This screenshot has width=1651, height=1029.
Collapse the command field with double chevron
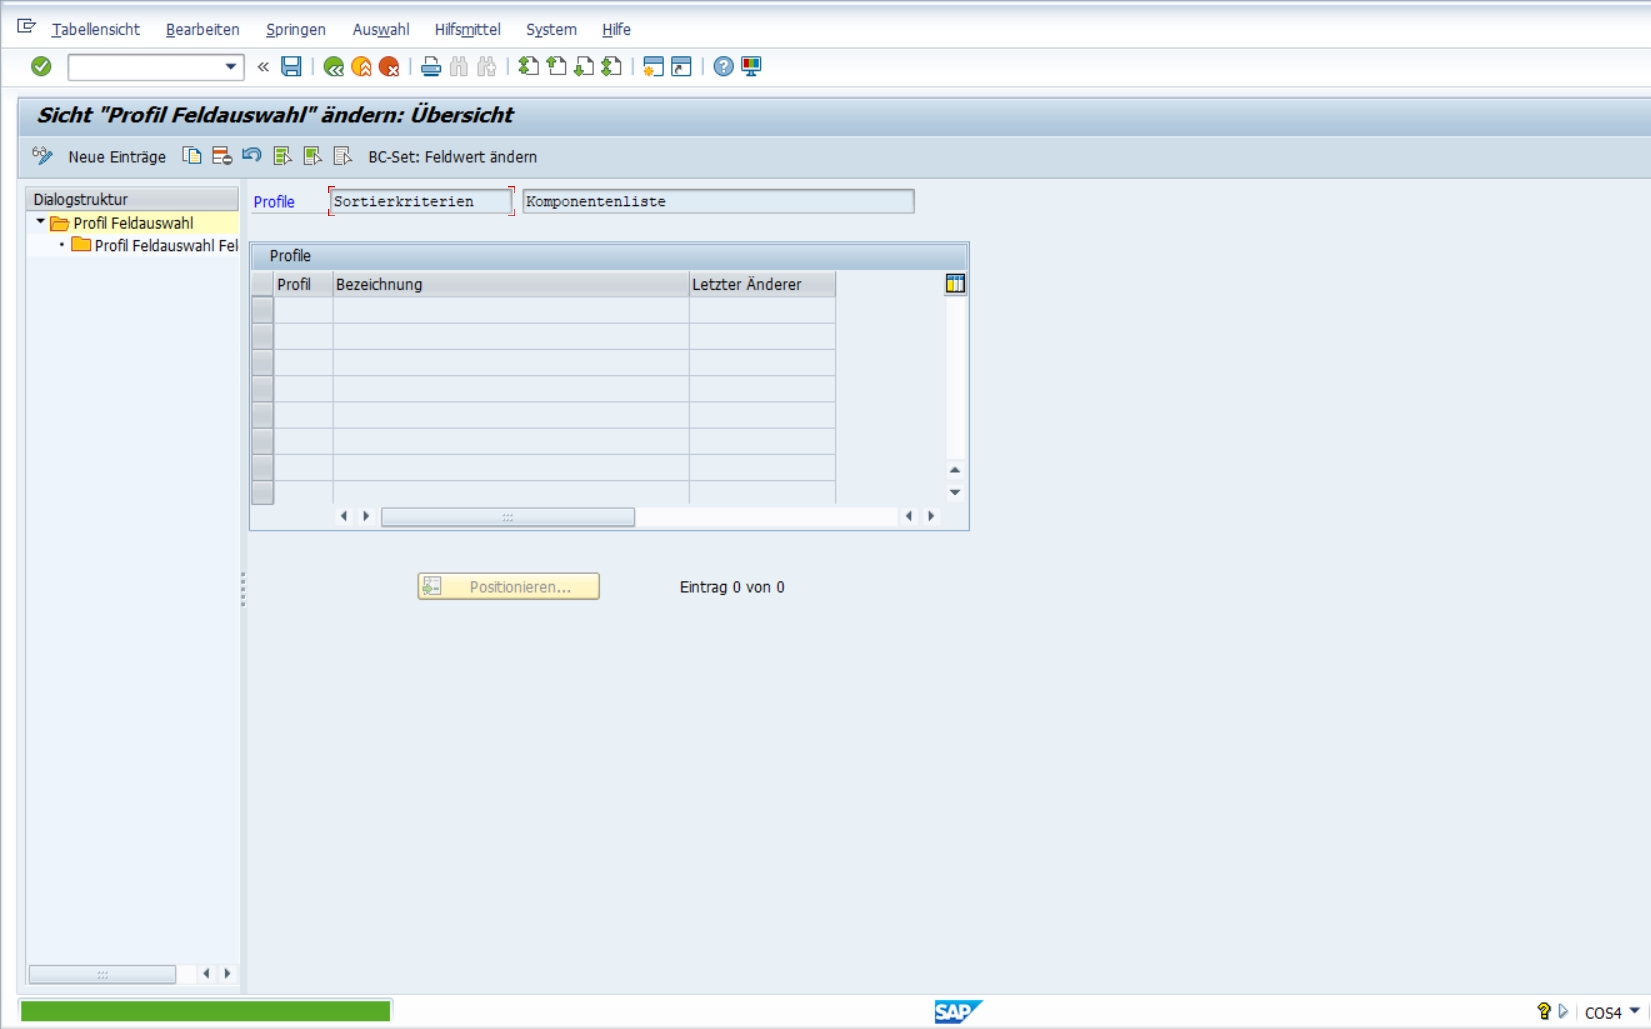pyautogui.click(x=263, y=67)
